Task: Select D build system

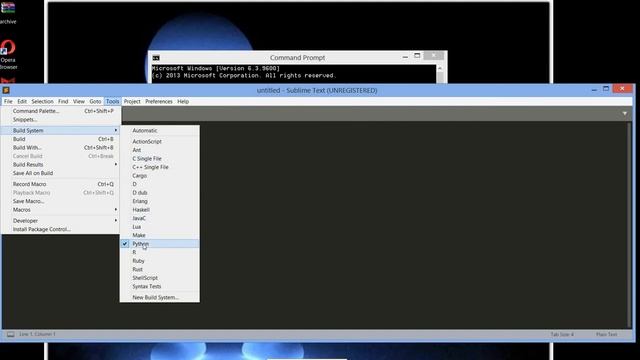Action: coord(160,184)
